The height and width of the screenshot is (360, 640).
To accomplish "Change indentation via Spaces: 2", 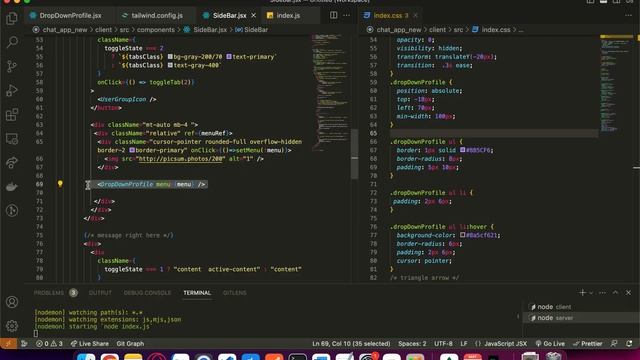I will 412,344.
